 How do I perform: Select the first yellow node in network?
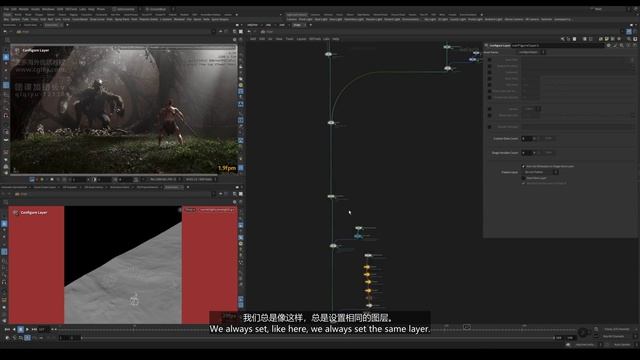pyautogui.click(x=367, y=267)
